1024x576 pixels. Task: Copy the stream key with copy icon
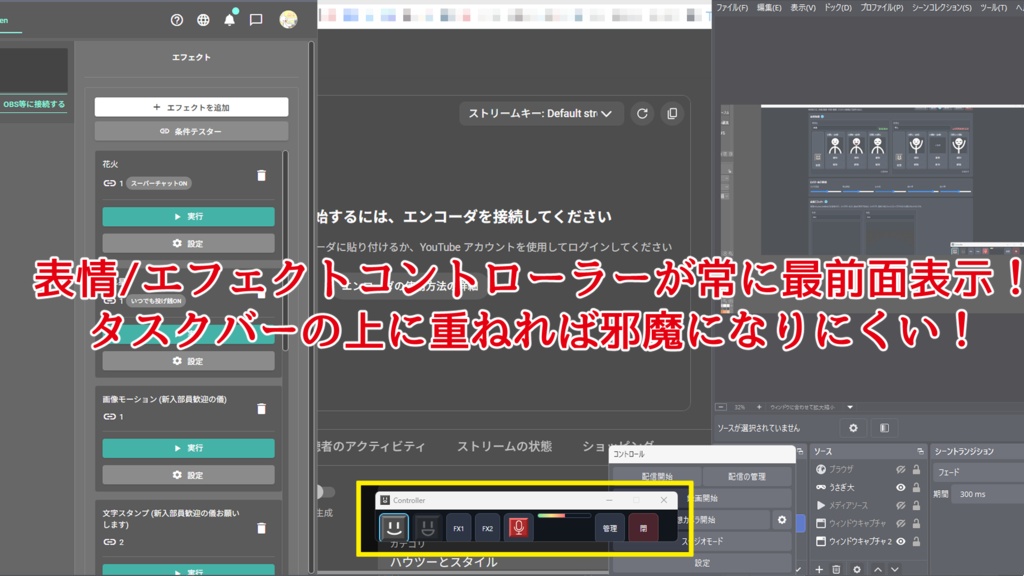click(672, 114)
